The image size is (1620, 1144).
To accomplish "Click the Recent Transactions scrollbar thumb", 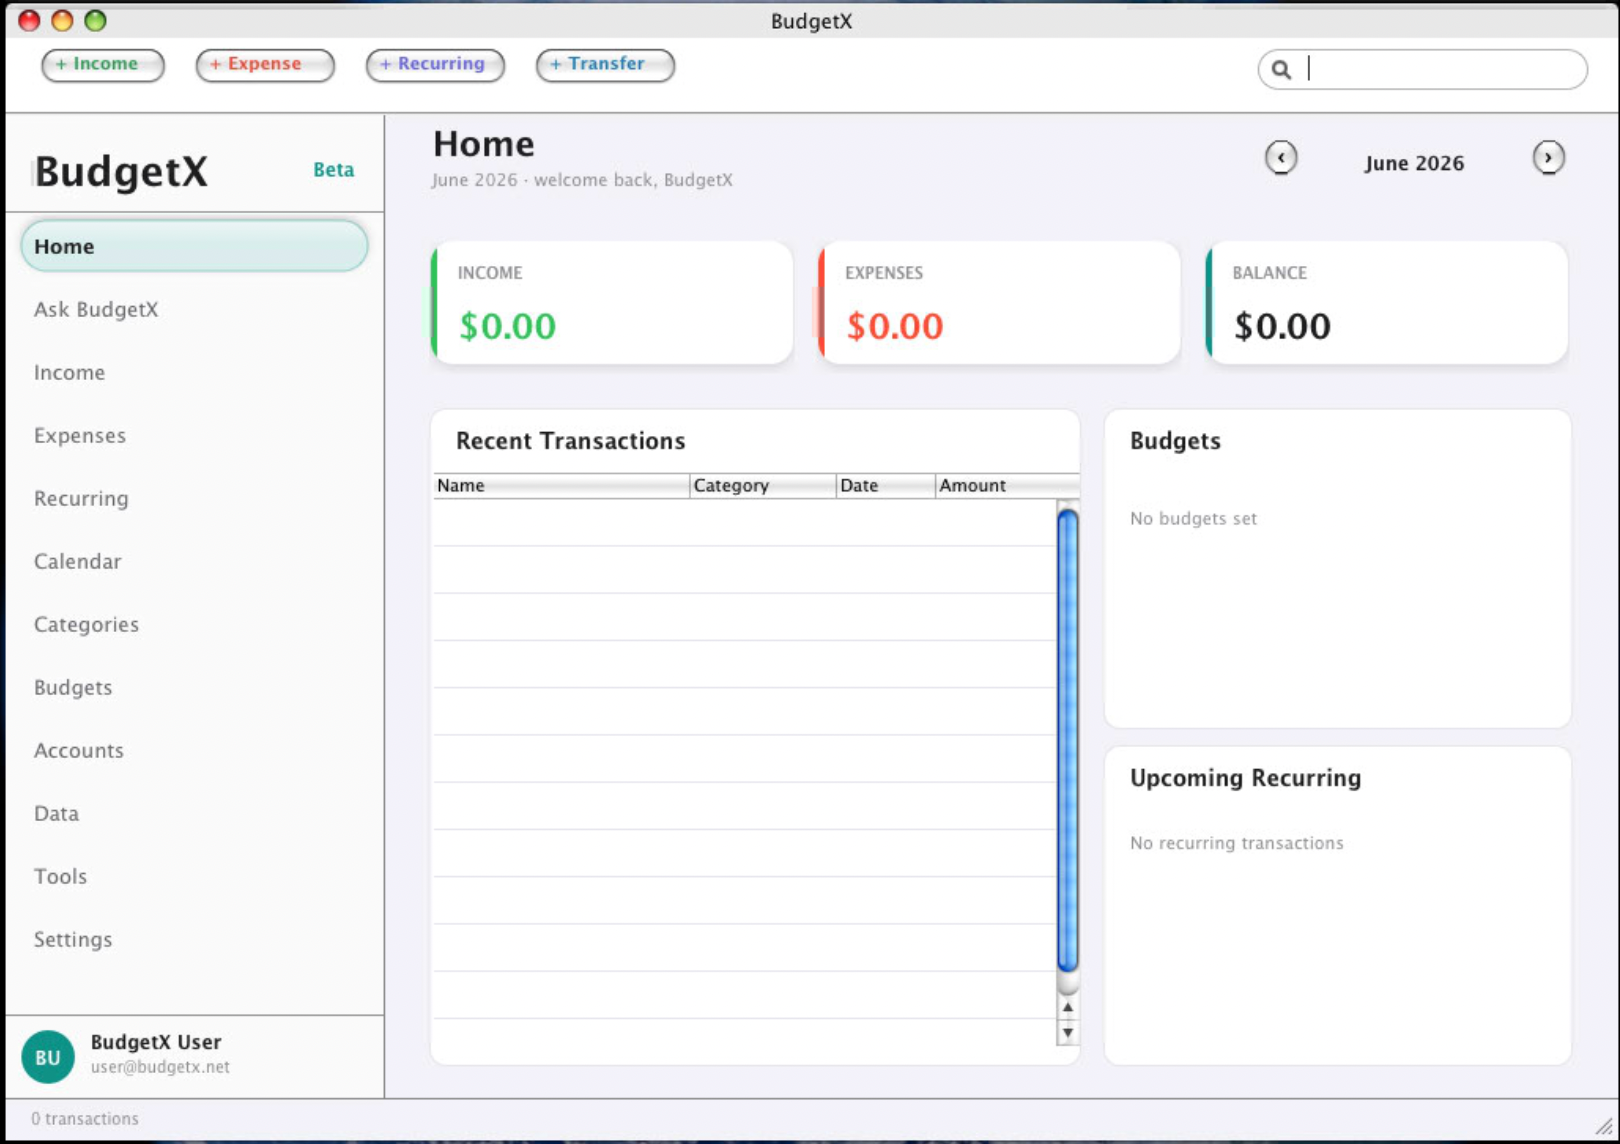I will tap(1068, 740).
